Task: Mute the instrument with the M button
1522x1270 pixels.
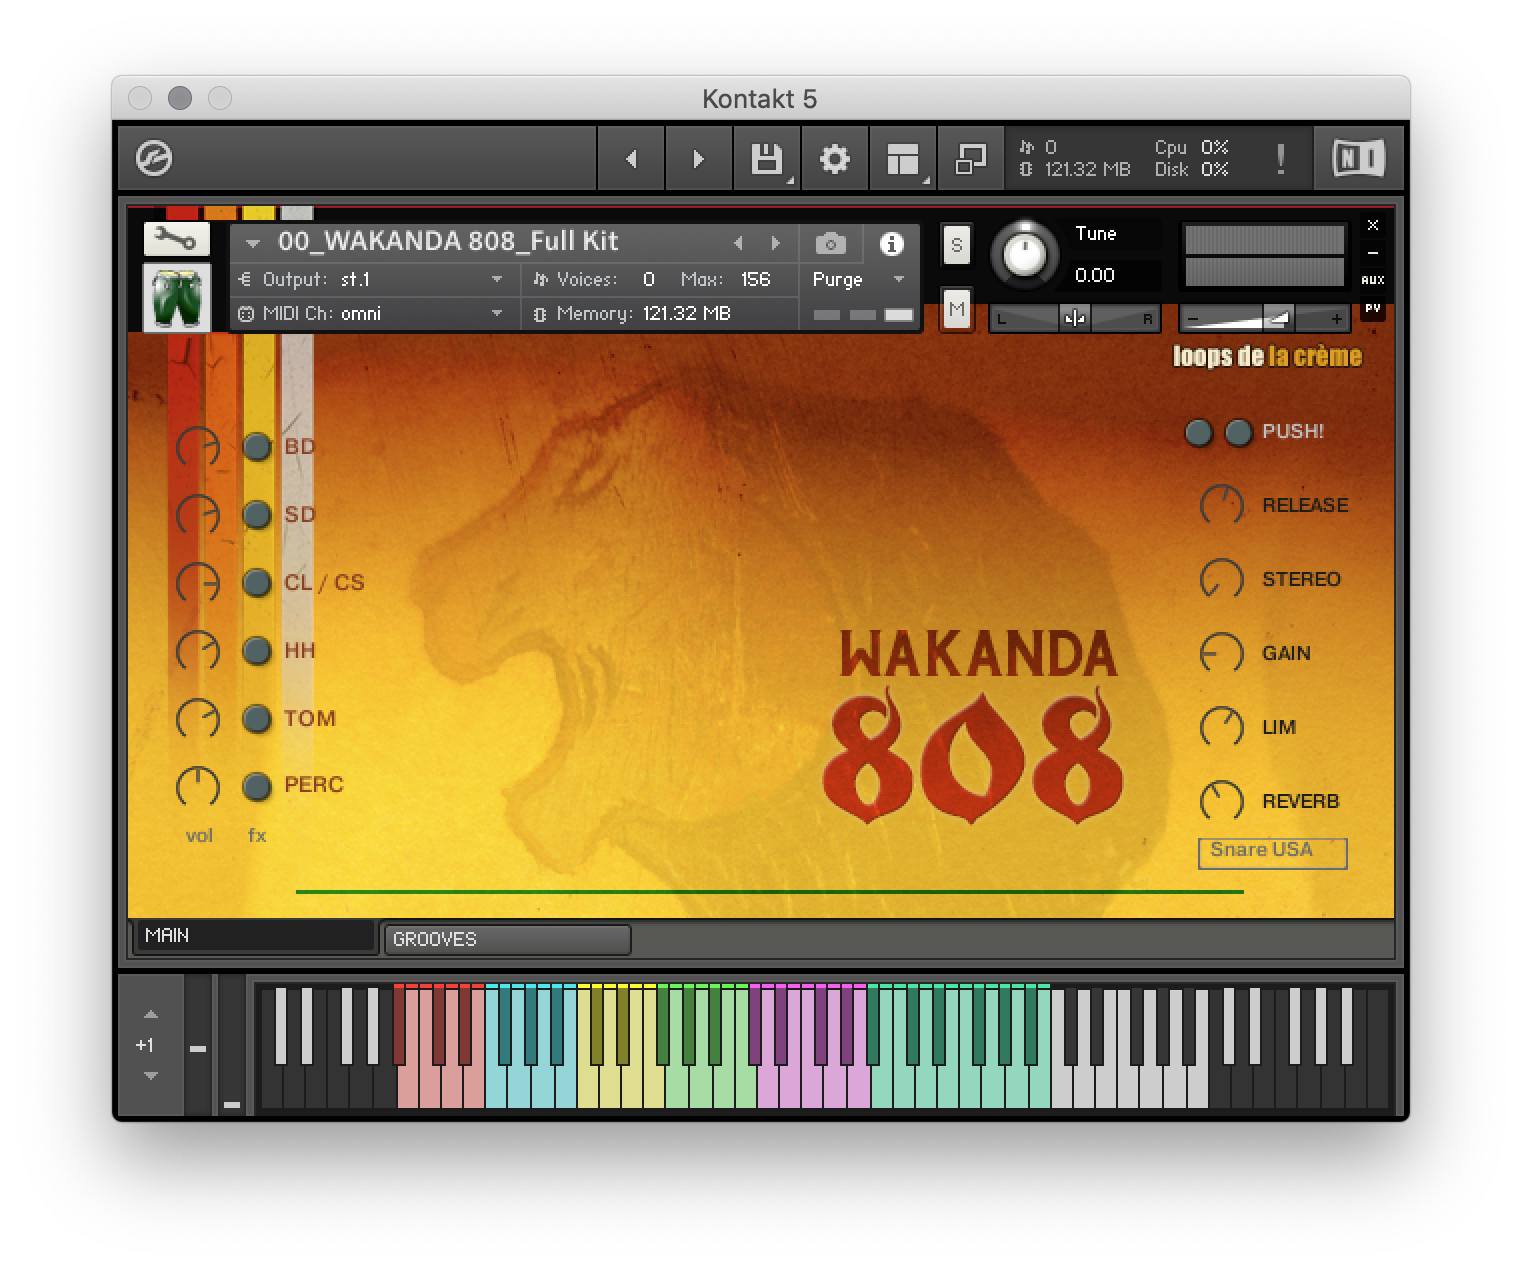Action: (954, 311)
